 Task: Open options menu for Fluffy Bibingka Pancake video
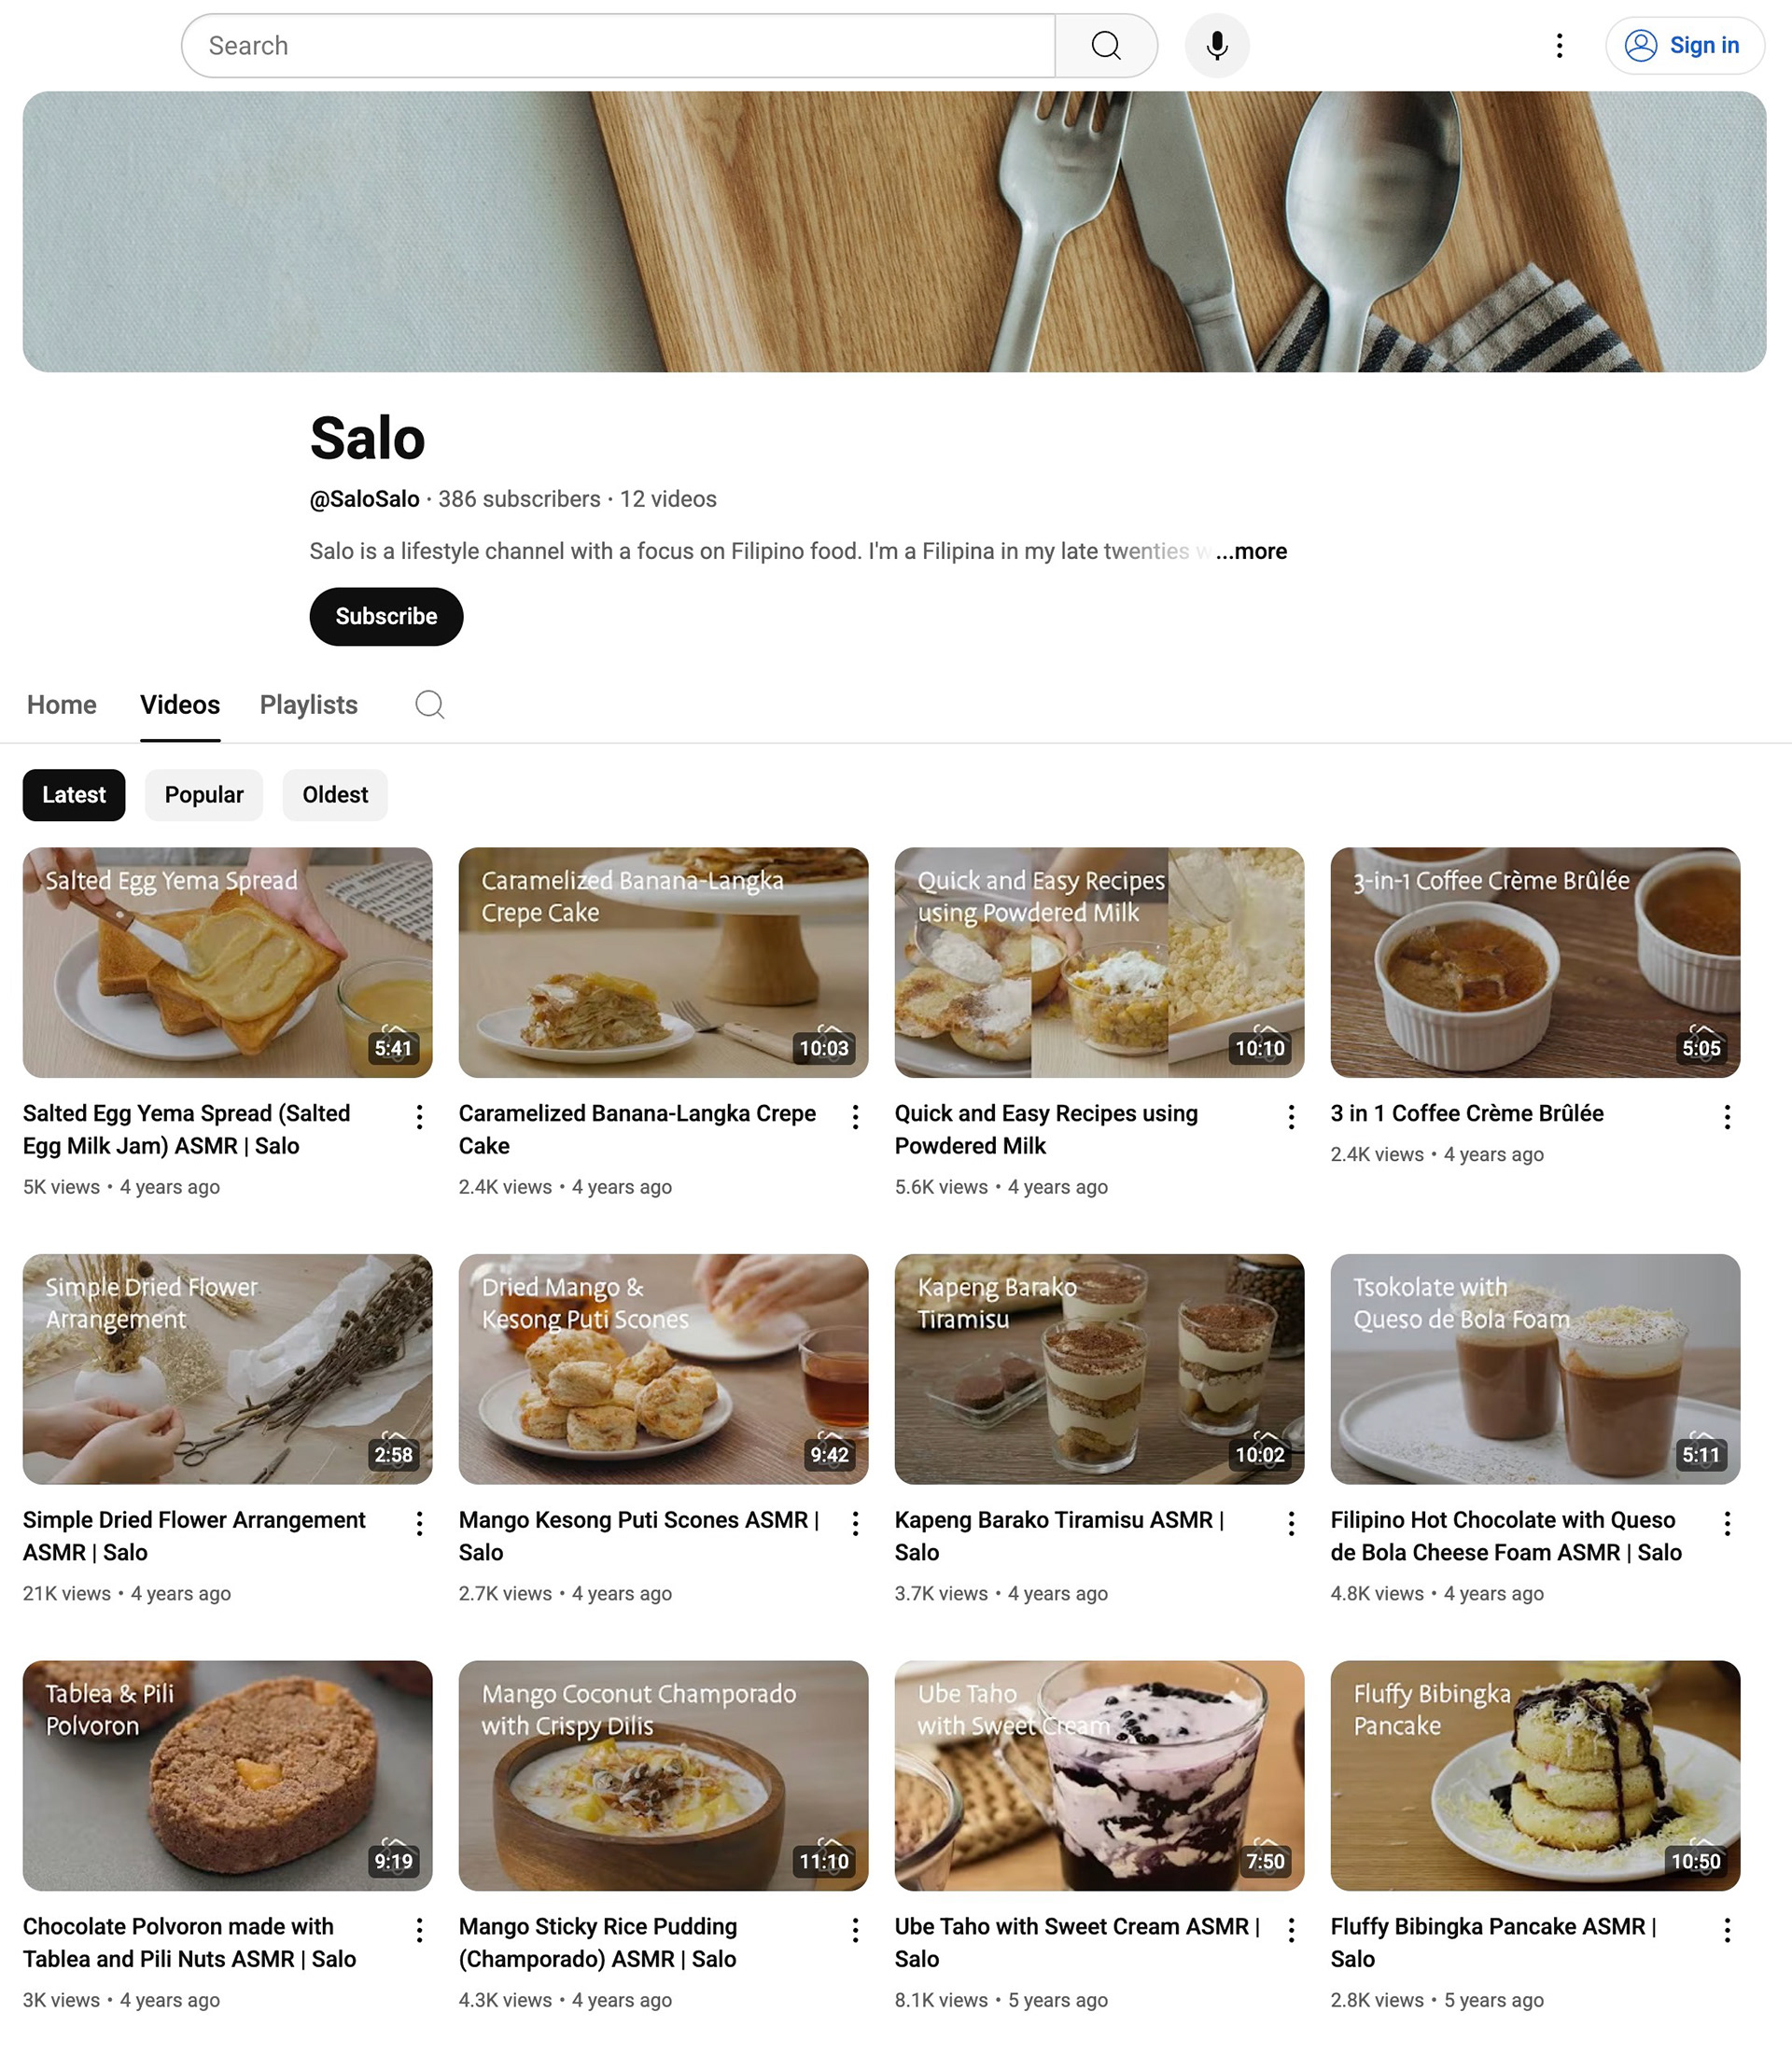[x=1727, y=1930]
